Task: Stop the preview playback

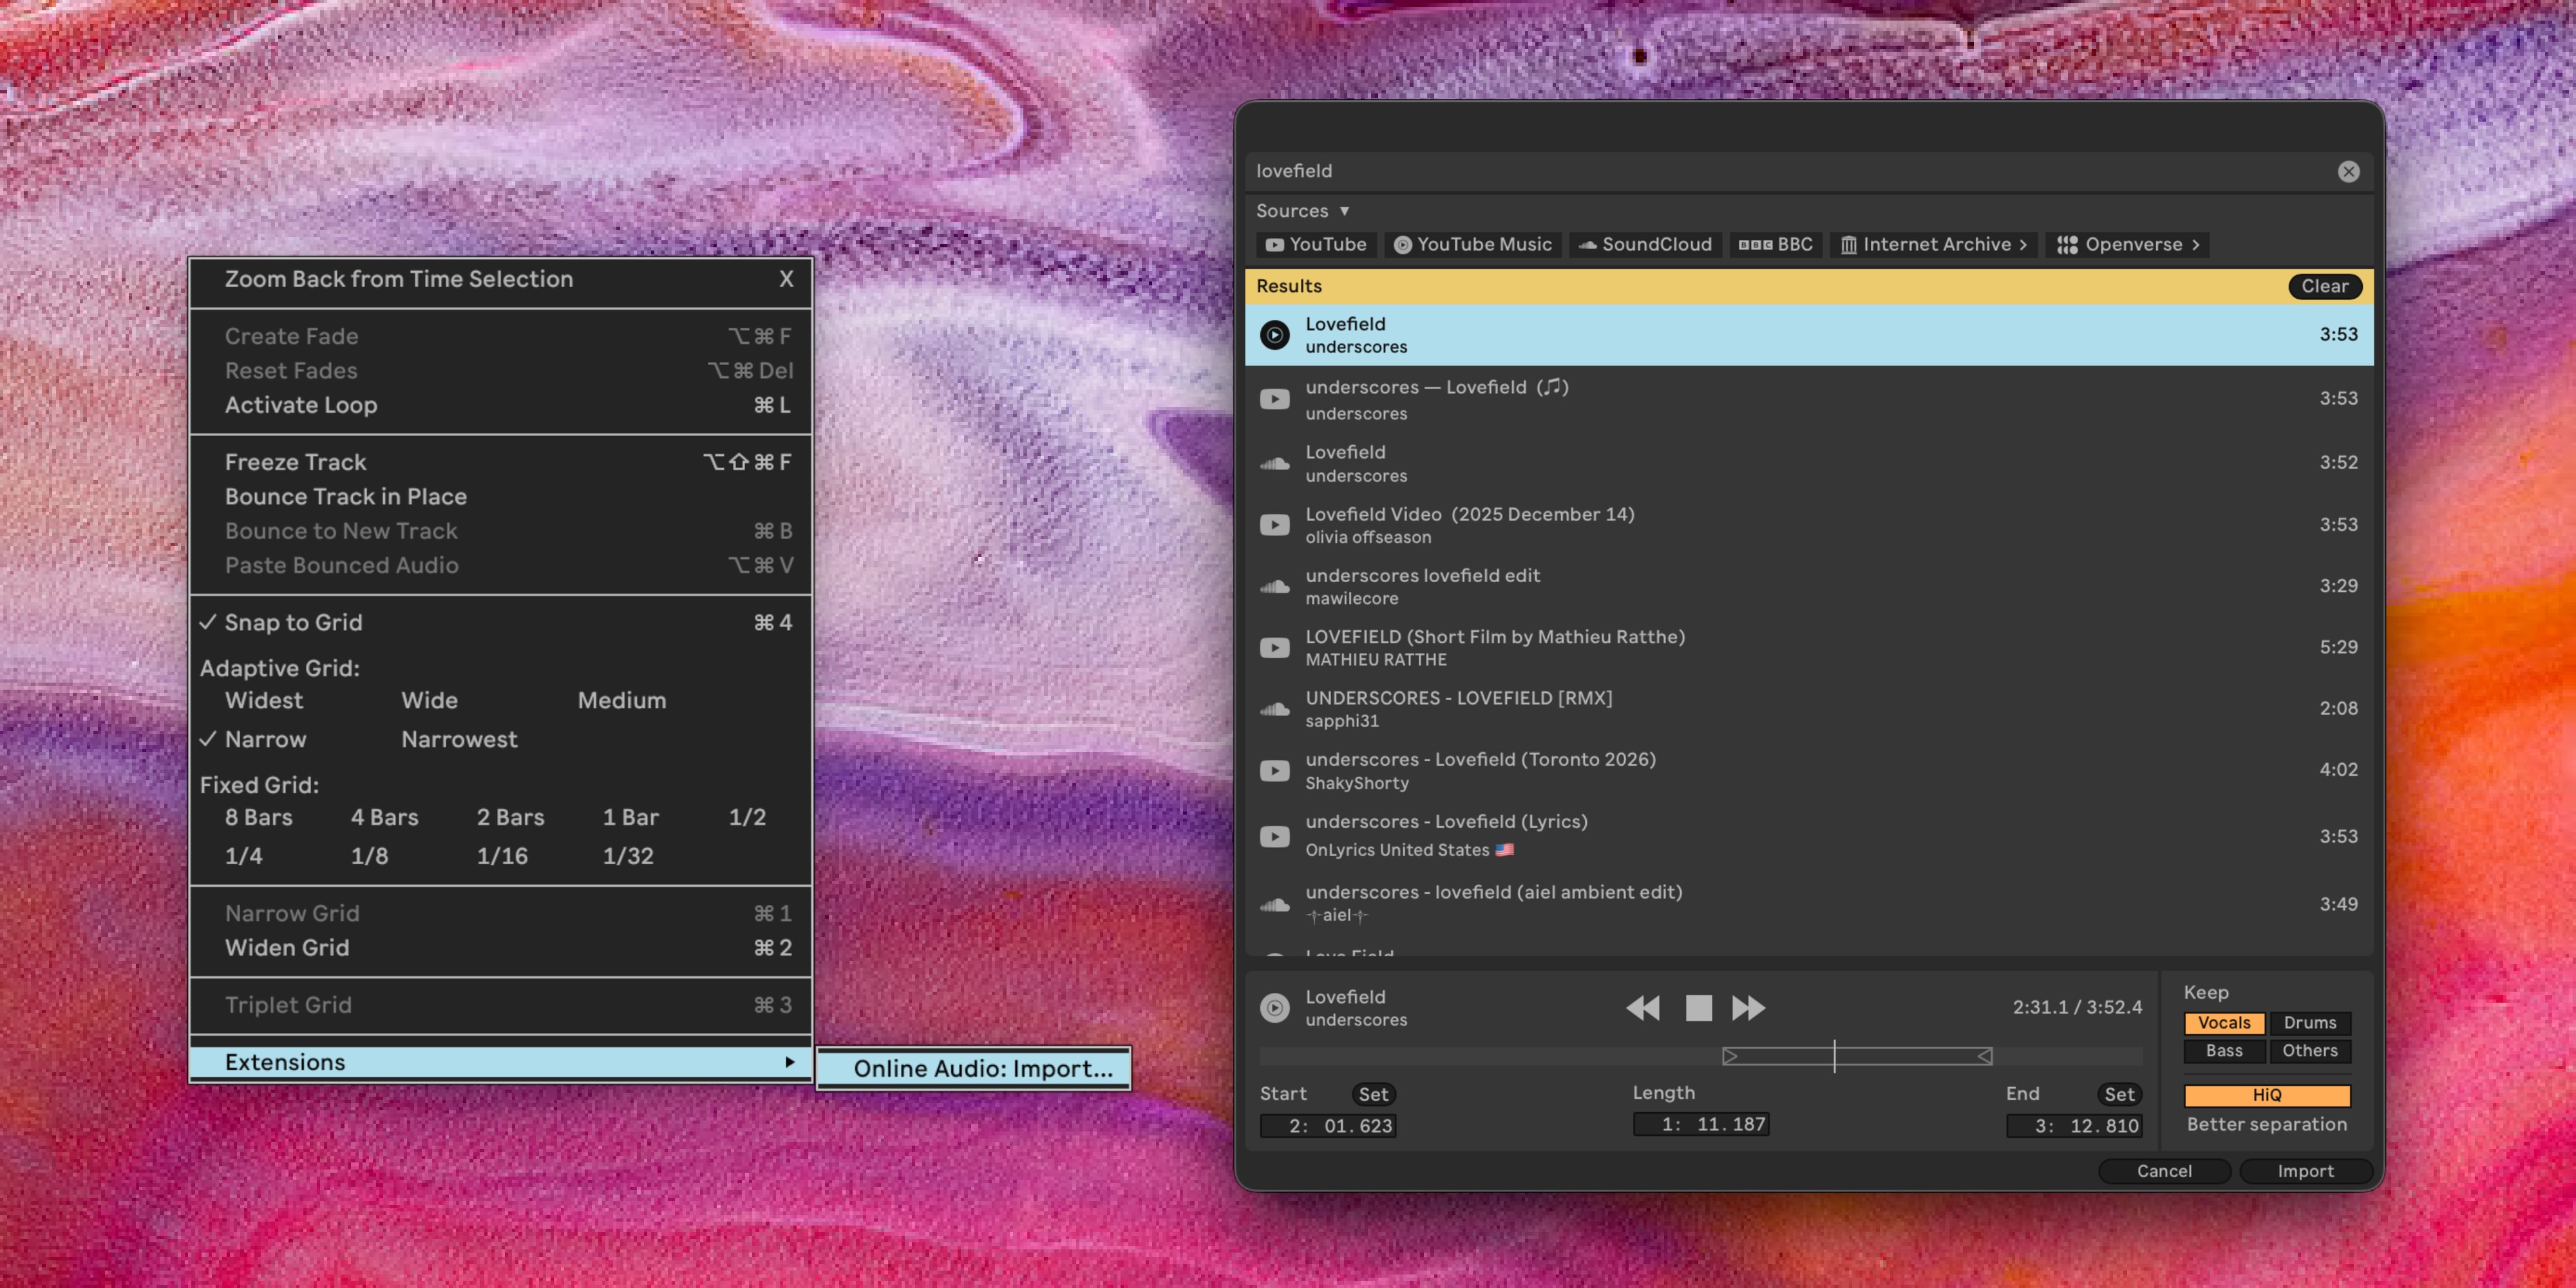Action: coord(1698,1007)
